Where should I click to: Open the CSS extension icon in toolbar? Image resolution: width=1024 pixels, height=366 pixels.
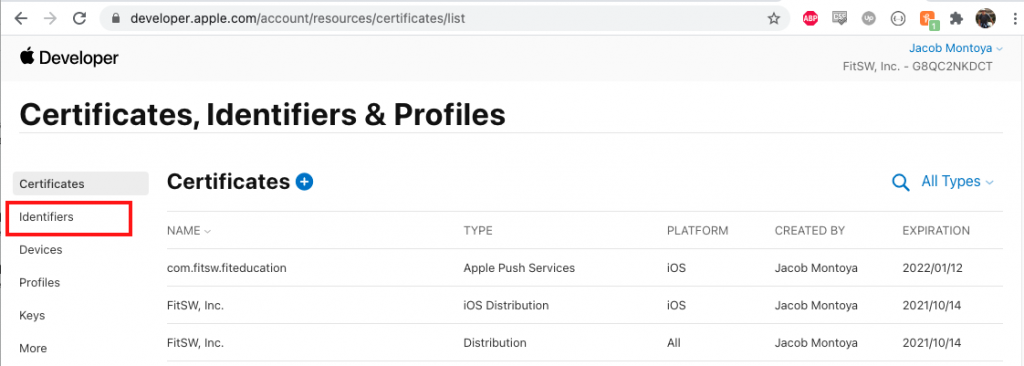point(840,18)
